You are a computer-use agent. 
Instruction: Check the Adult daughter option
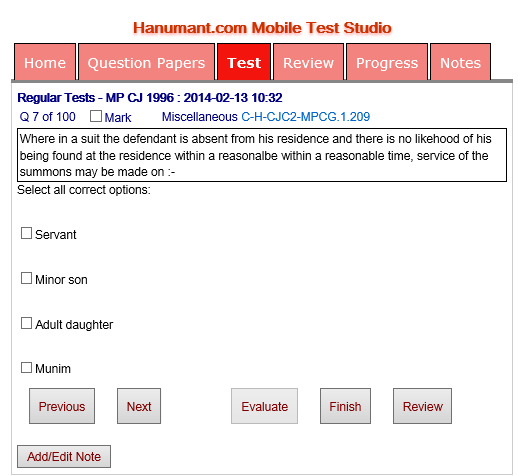coord(26,323)
